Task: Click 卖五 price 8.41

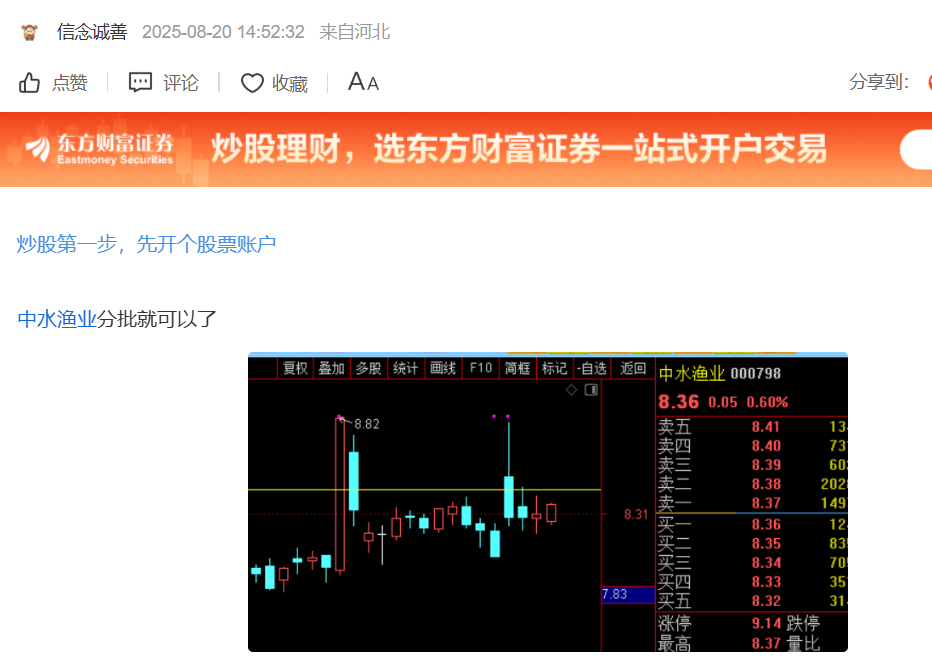Action: (766, 427)
